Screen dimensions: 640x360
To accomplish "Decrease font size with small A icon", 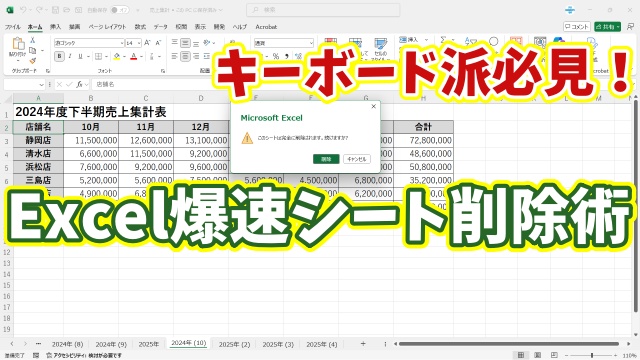I will tap(158, 43).
